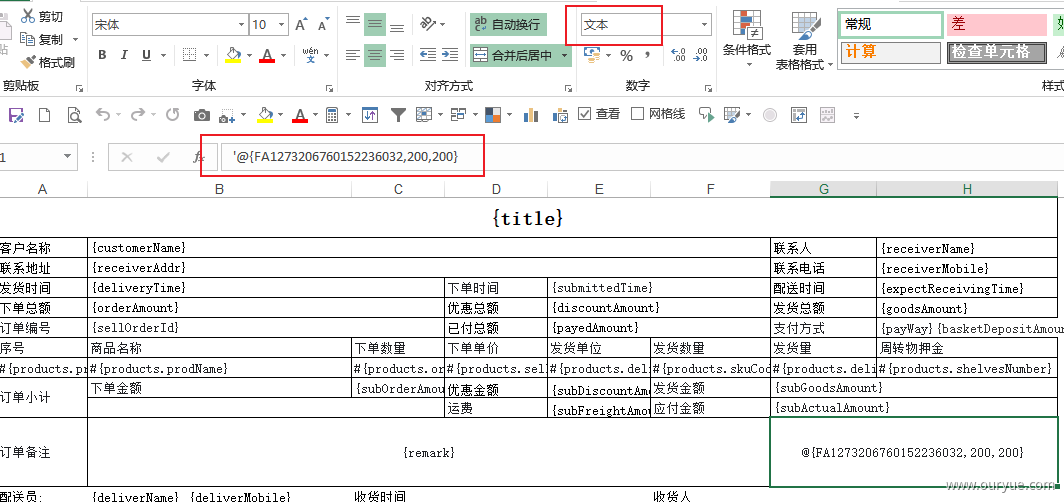Increase the cell indent
Screen dimensions: 1064x502
[450, 55]
